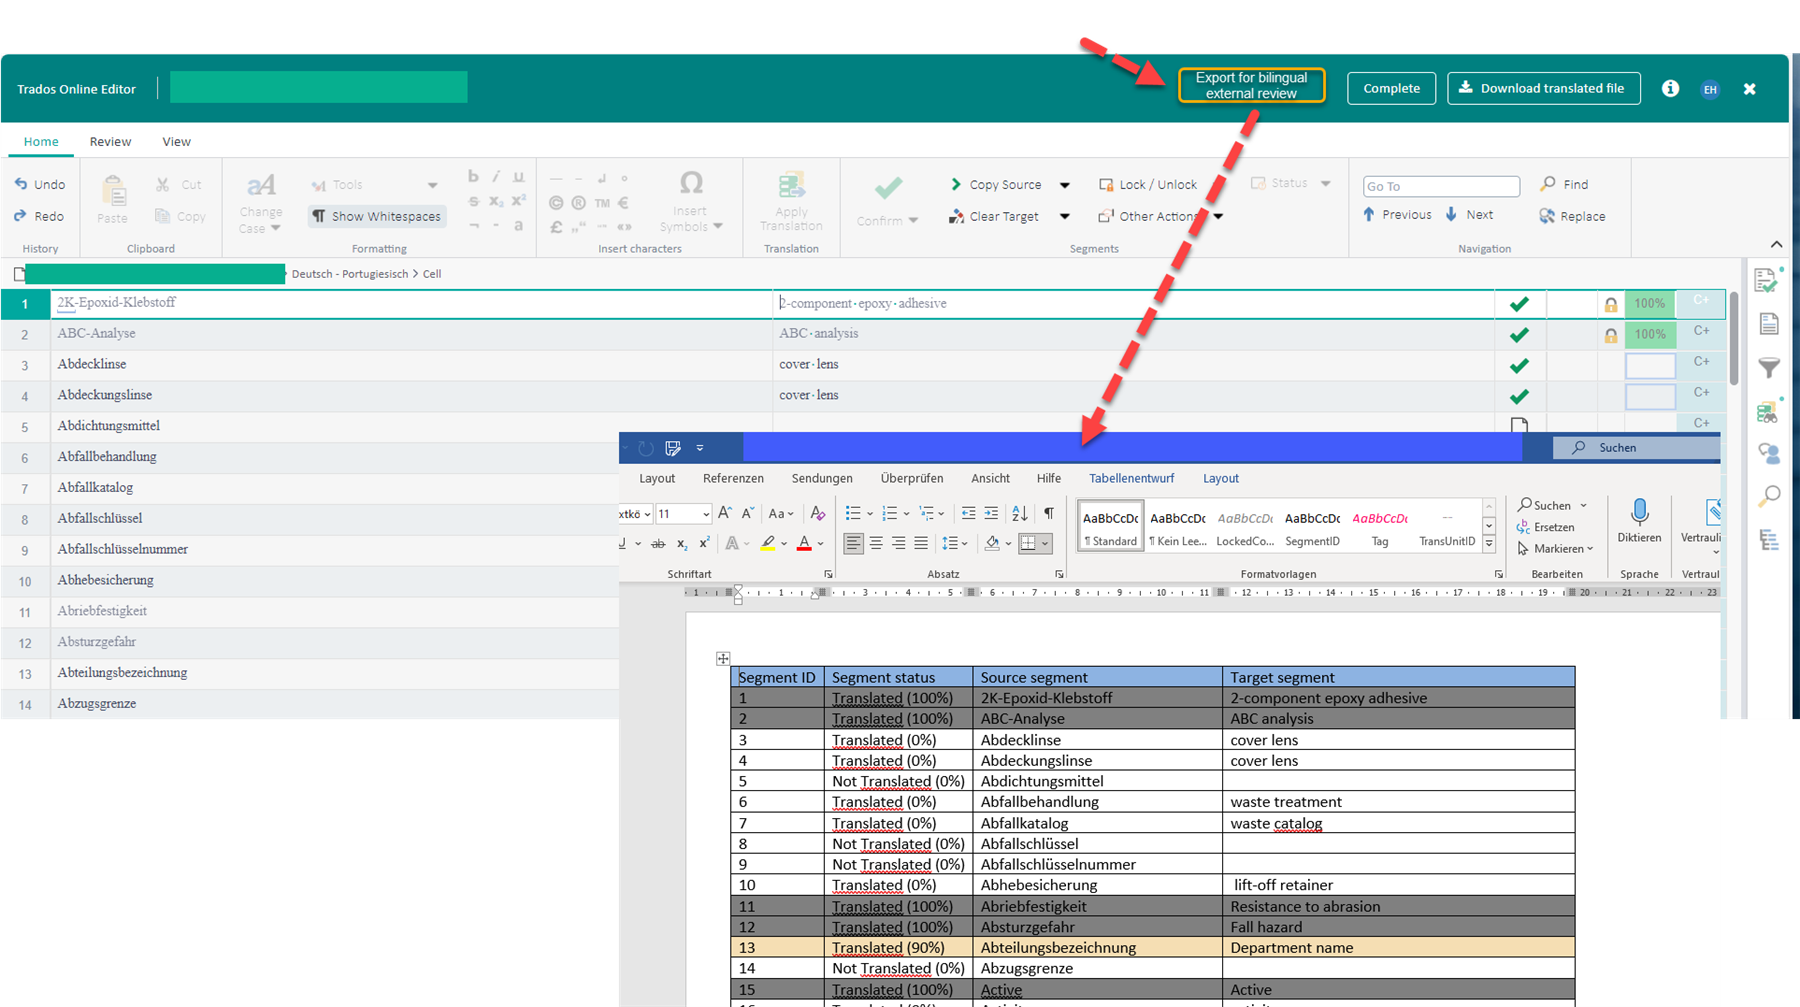Open concordance search via binoculars sidebar icon
The width and height of the screenshot is (1800, 1007).
(x=1766, y=411)
